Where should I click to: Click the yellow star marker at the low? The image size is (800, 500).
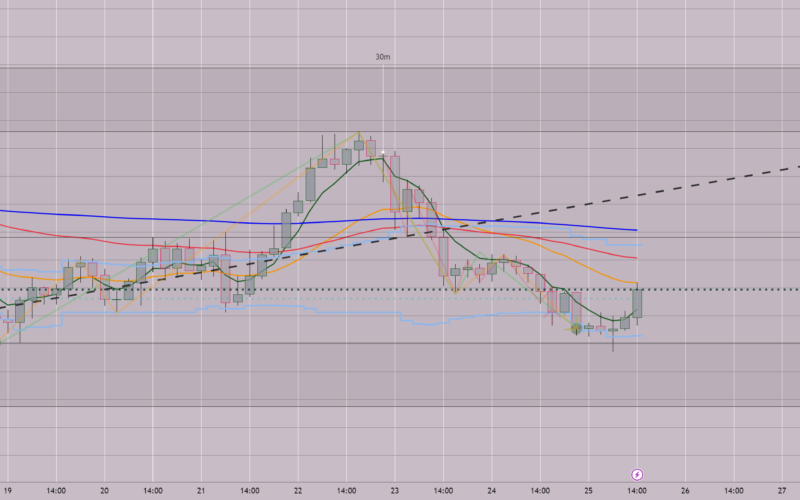[x=576, y=328]
